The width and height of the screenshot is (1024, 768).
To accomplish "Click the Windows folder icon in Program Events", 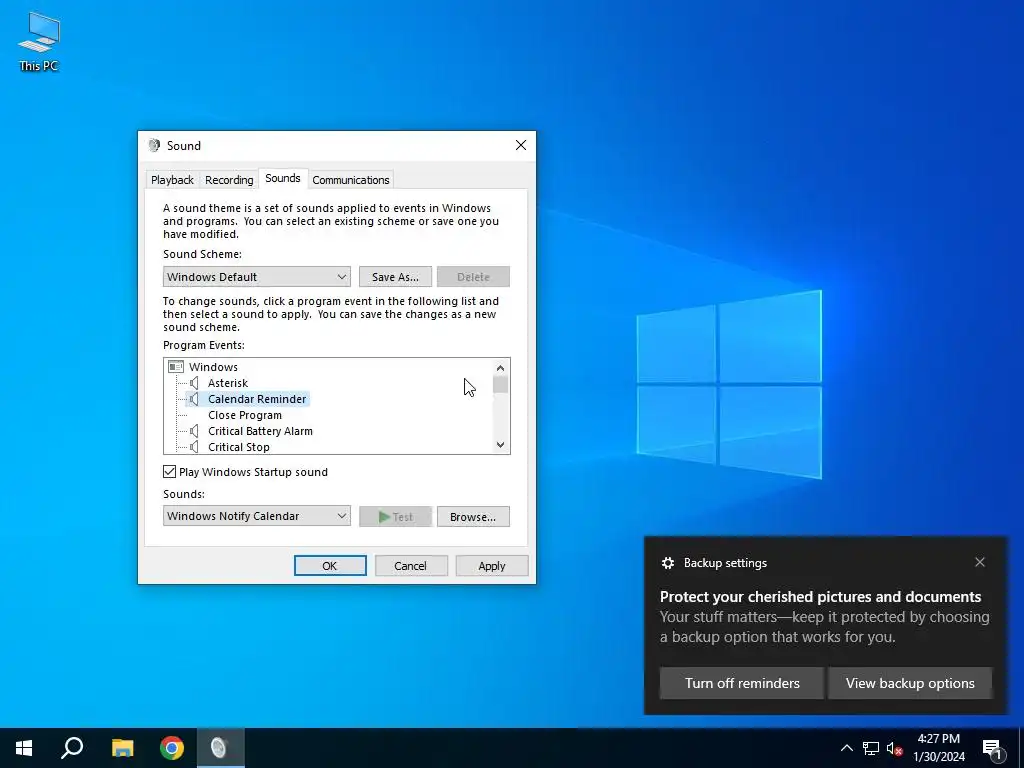I will click(176, 367).
